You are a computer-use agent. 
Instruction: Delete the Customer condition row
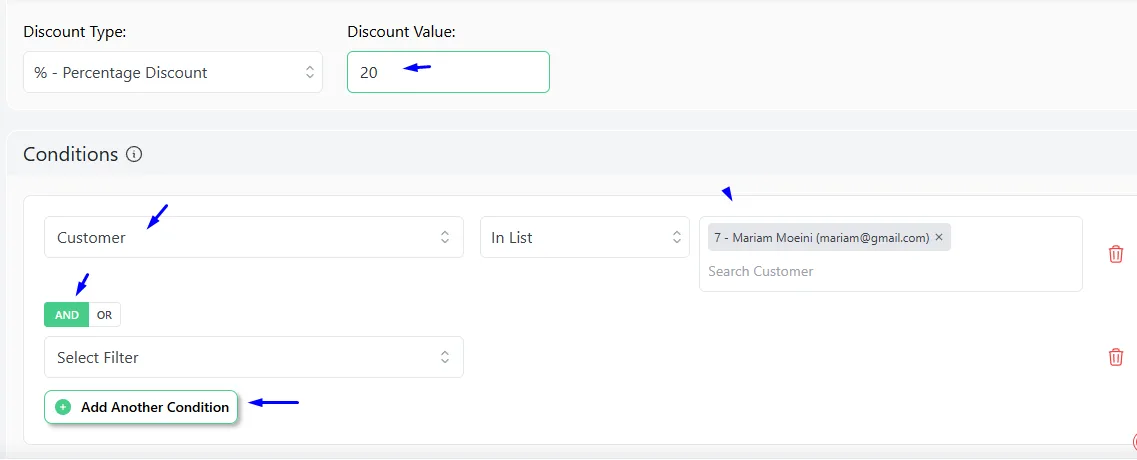click(1116, 254)
